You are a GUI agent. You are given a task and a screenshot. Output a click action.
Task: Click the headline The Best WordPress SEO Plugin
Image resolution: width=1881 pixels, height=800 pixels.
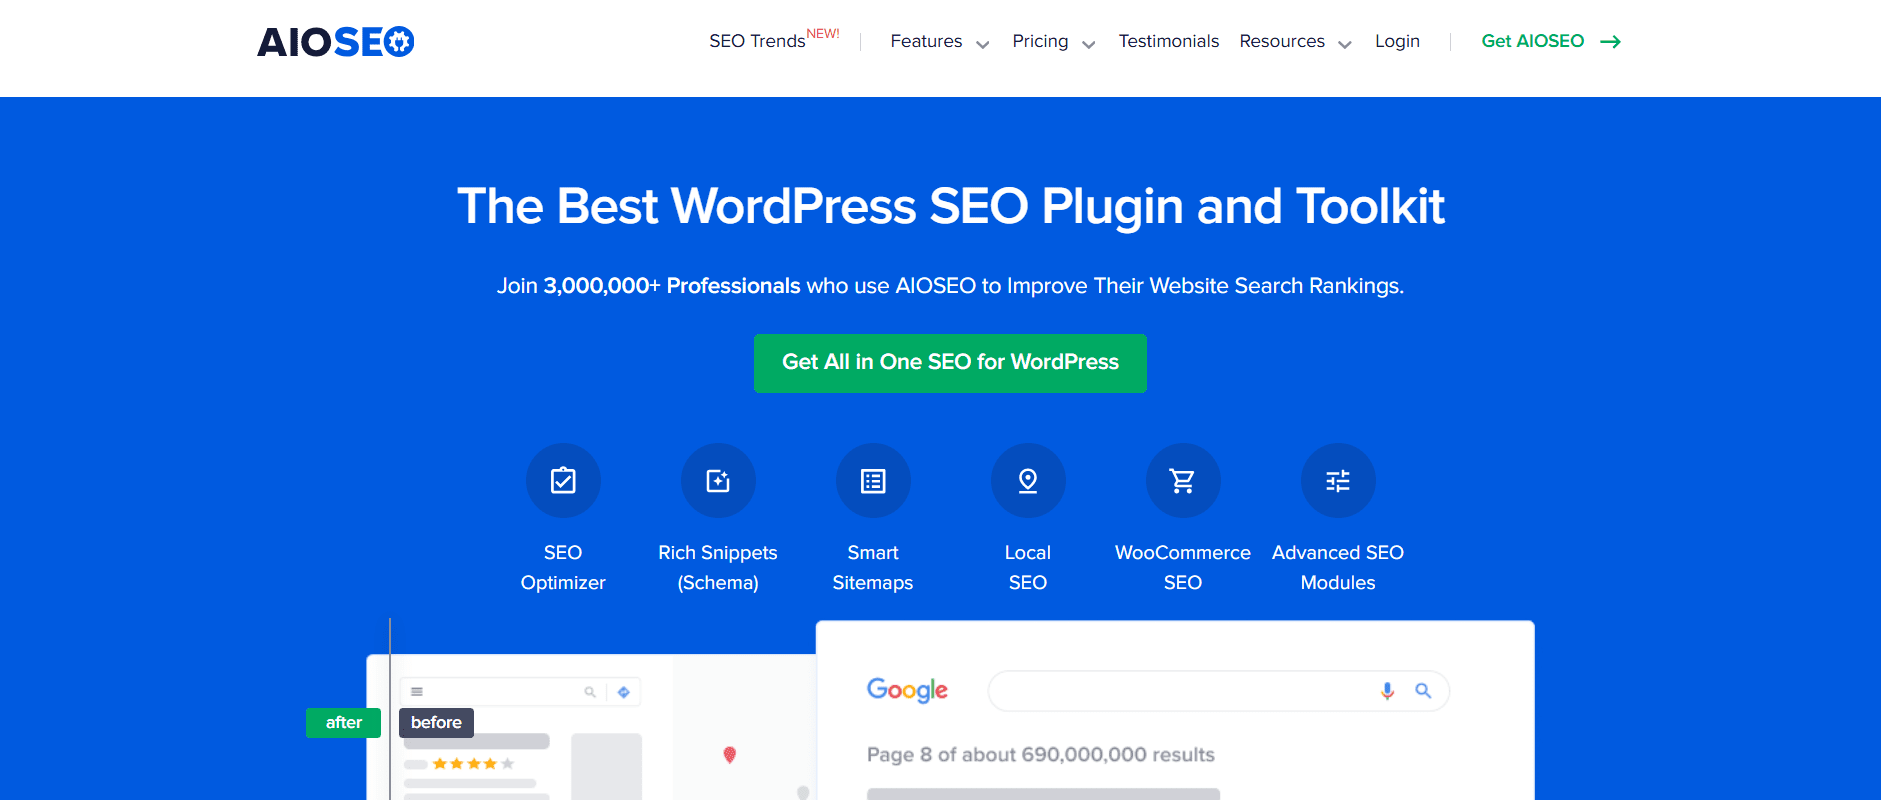point(950,207)
